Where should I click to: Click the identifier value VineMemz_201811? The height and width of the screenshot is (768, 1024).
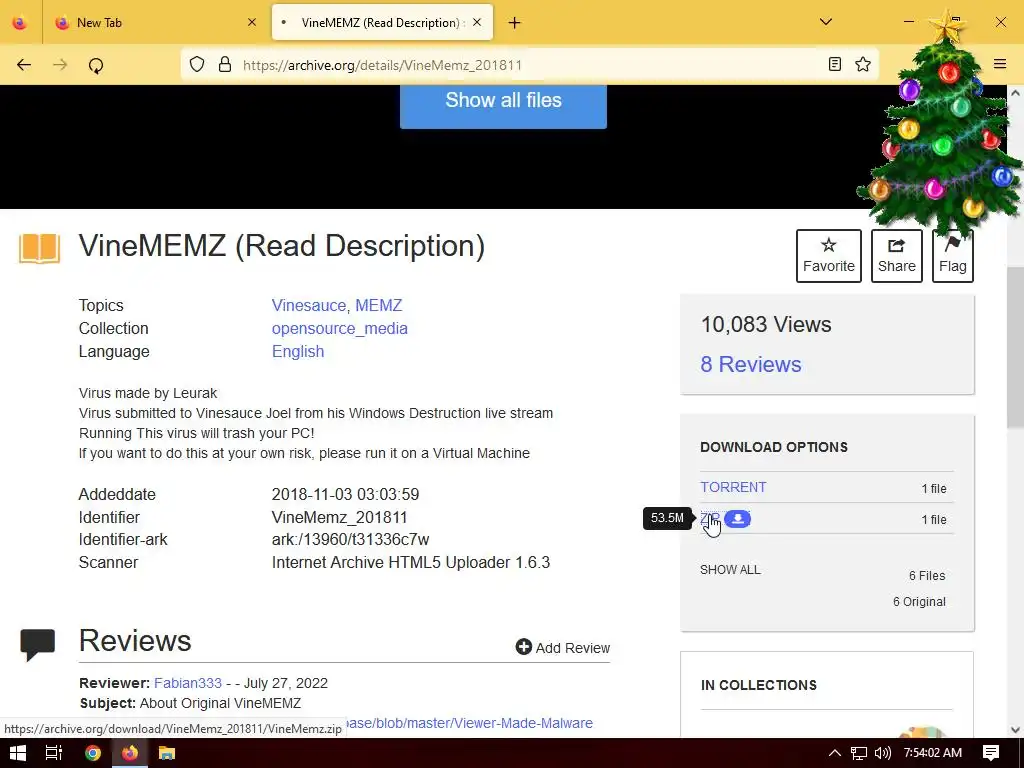pos(340,517)
